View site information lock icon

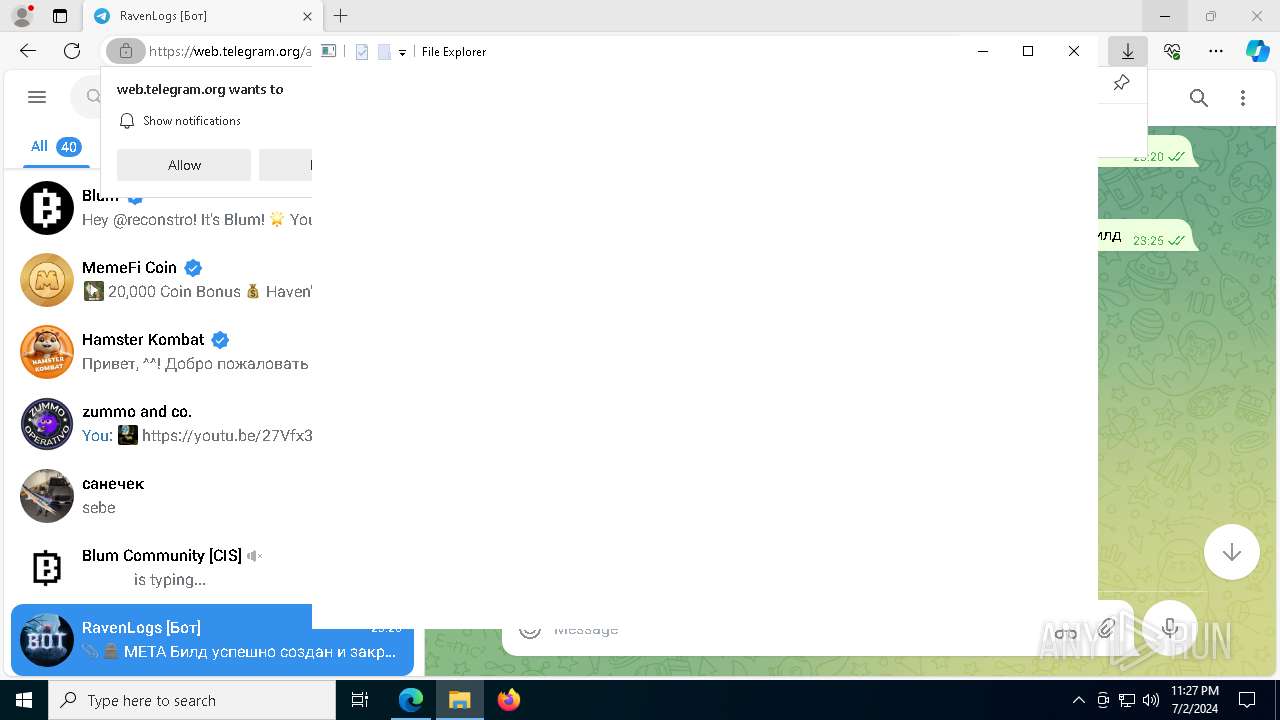(125, 51)
